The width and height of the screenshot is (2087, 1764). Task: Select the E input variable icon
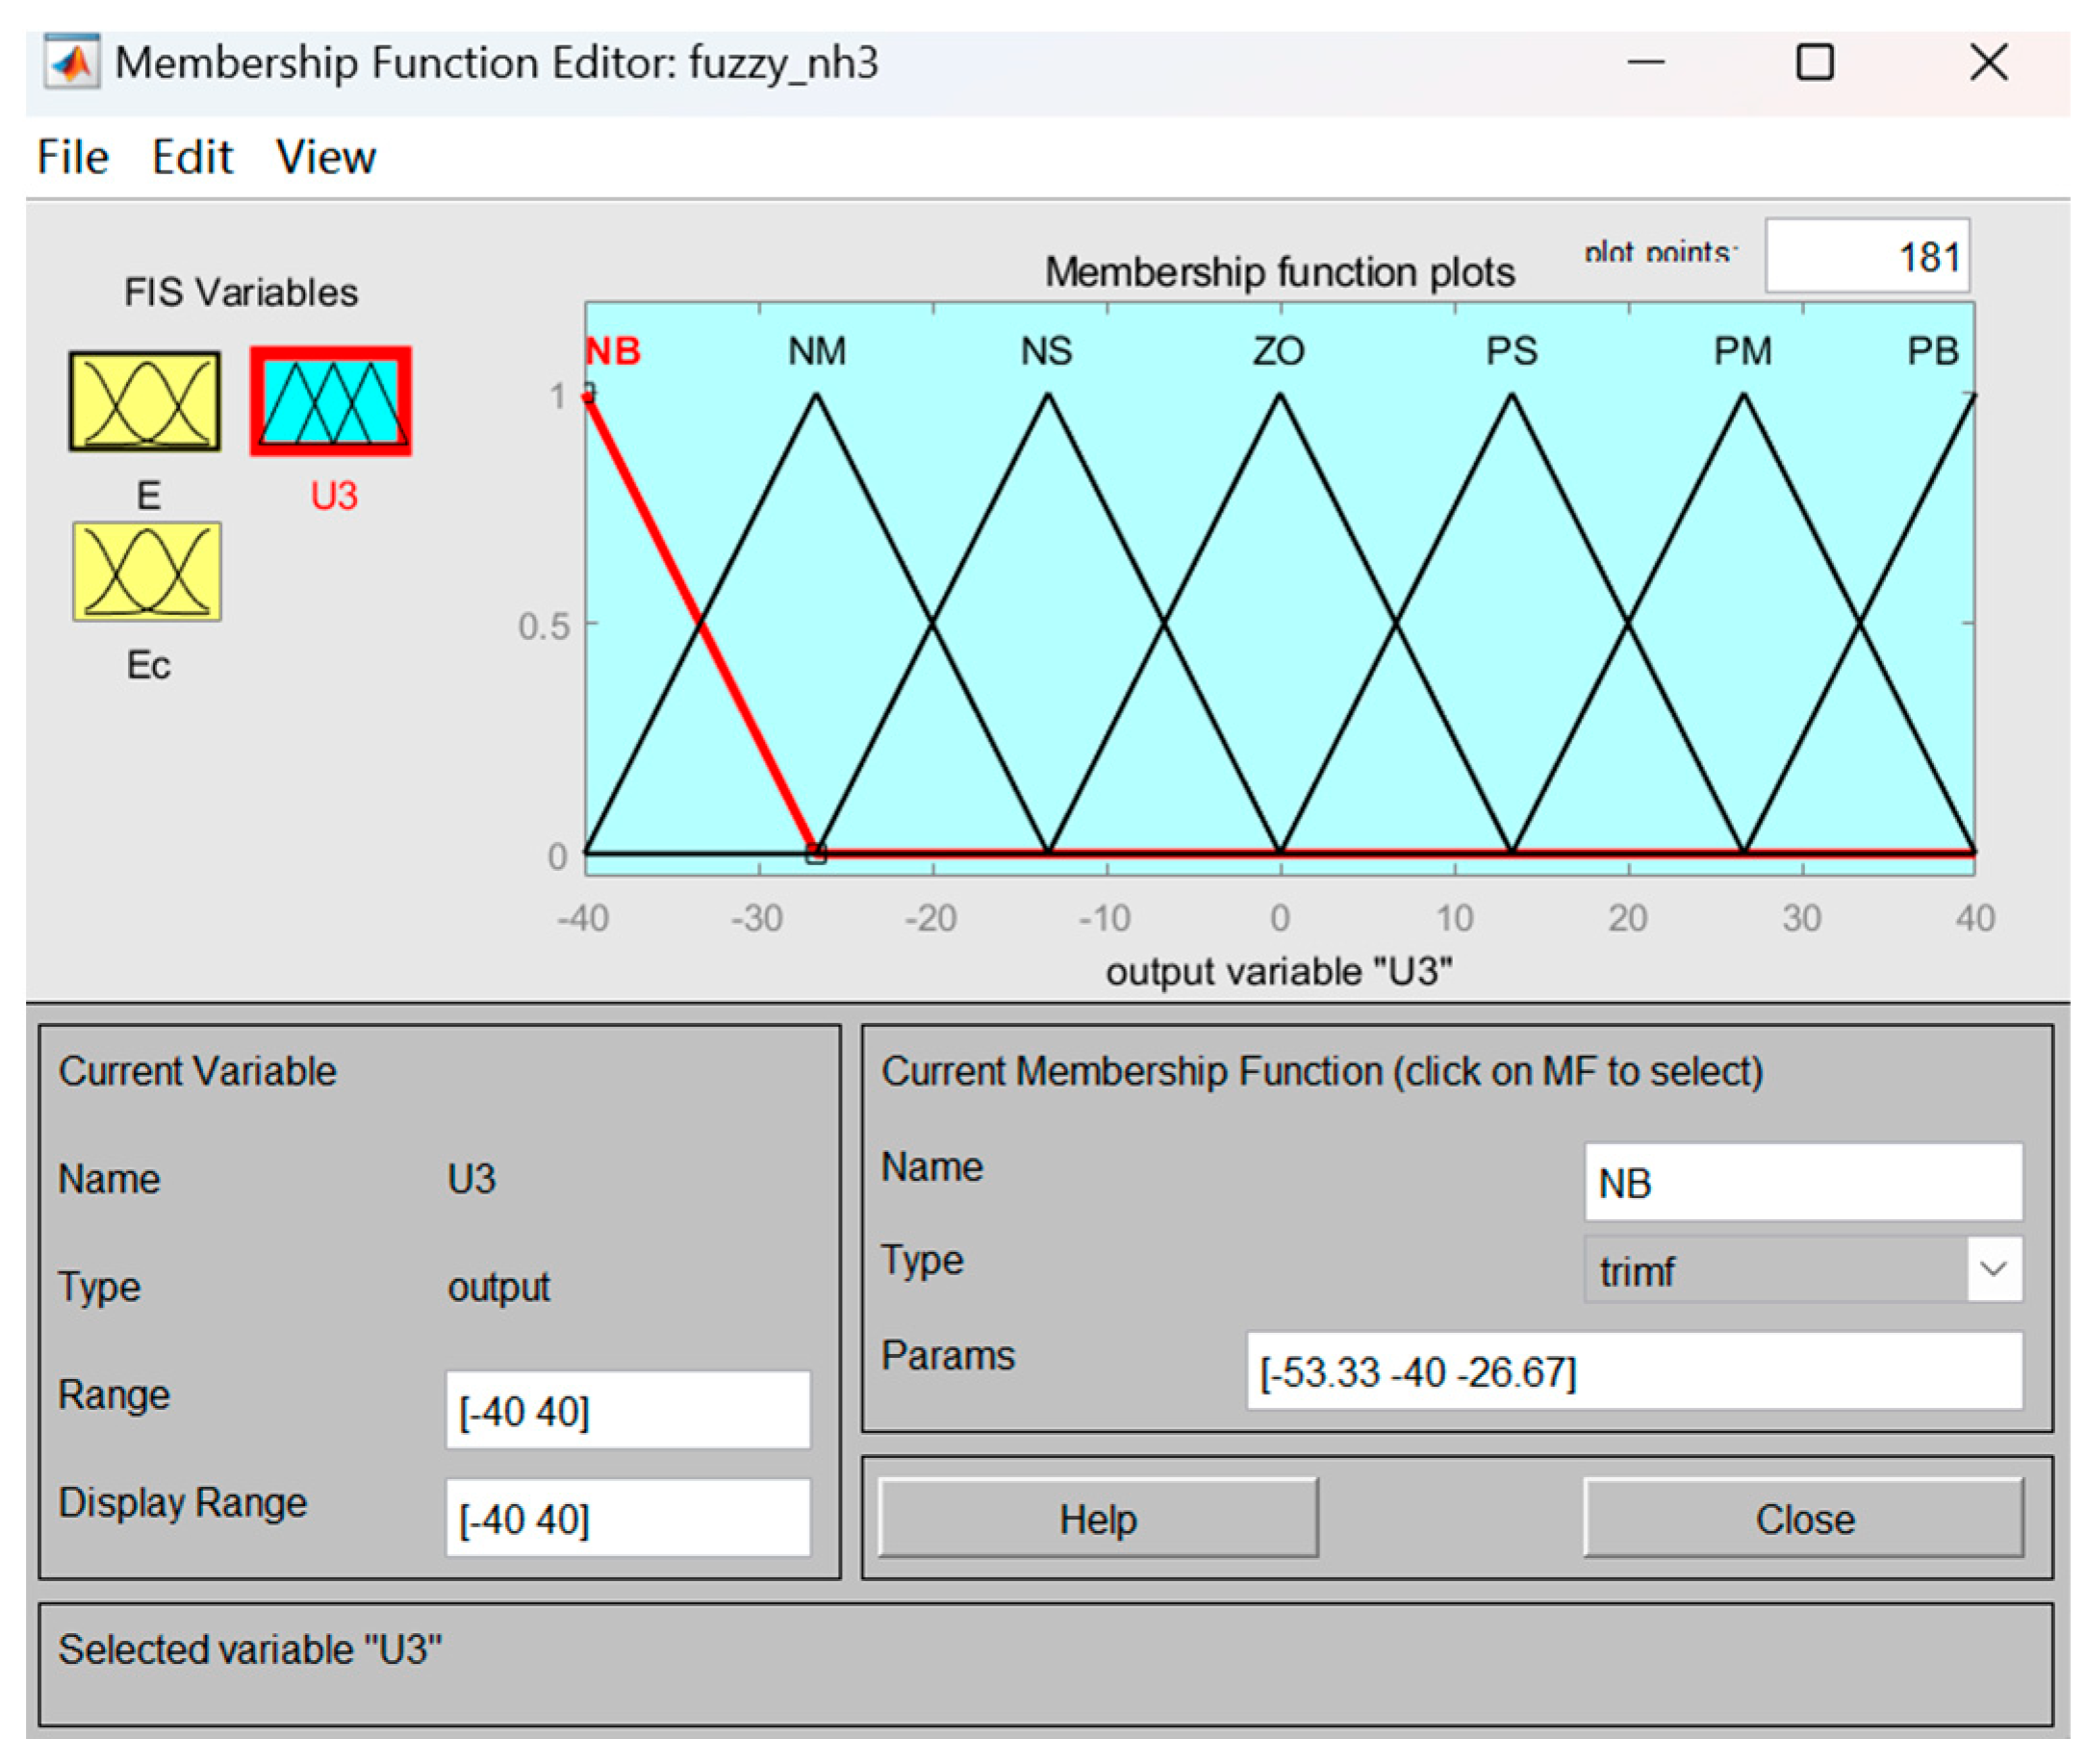pos(144,402)
